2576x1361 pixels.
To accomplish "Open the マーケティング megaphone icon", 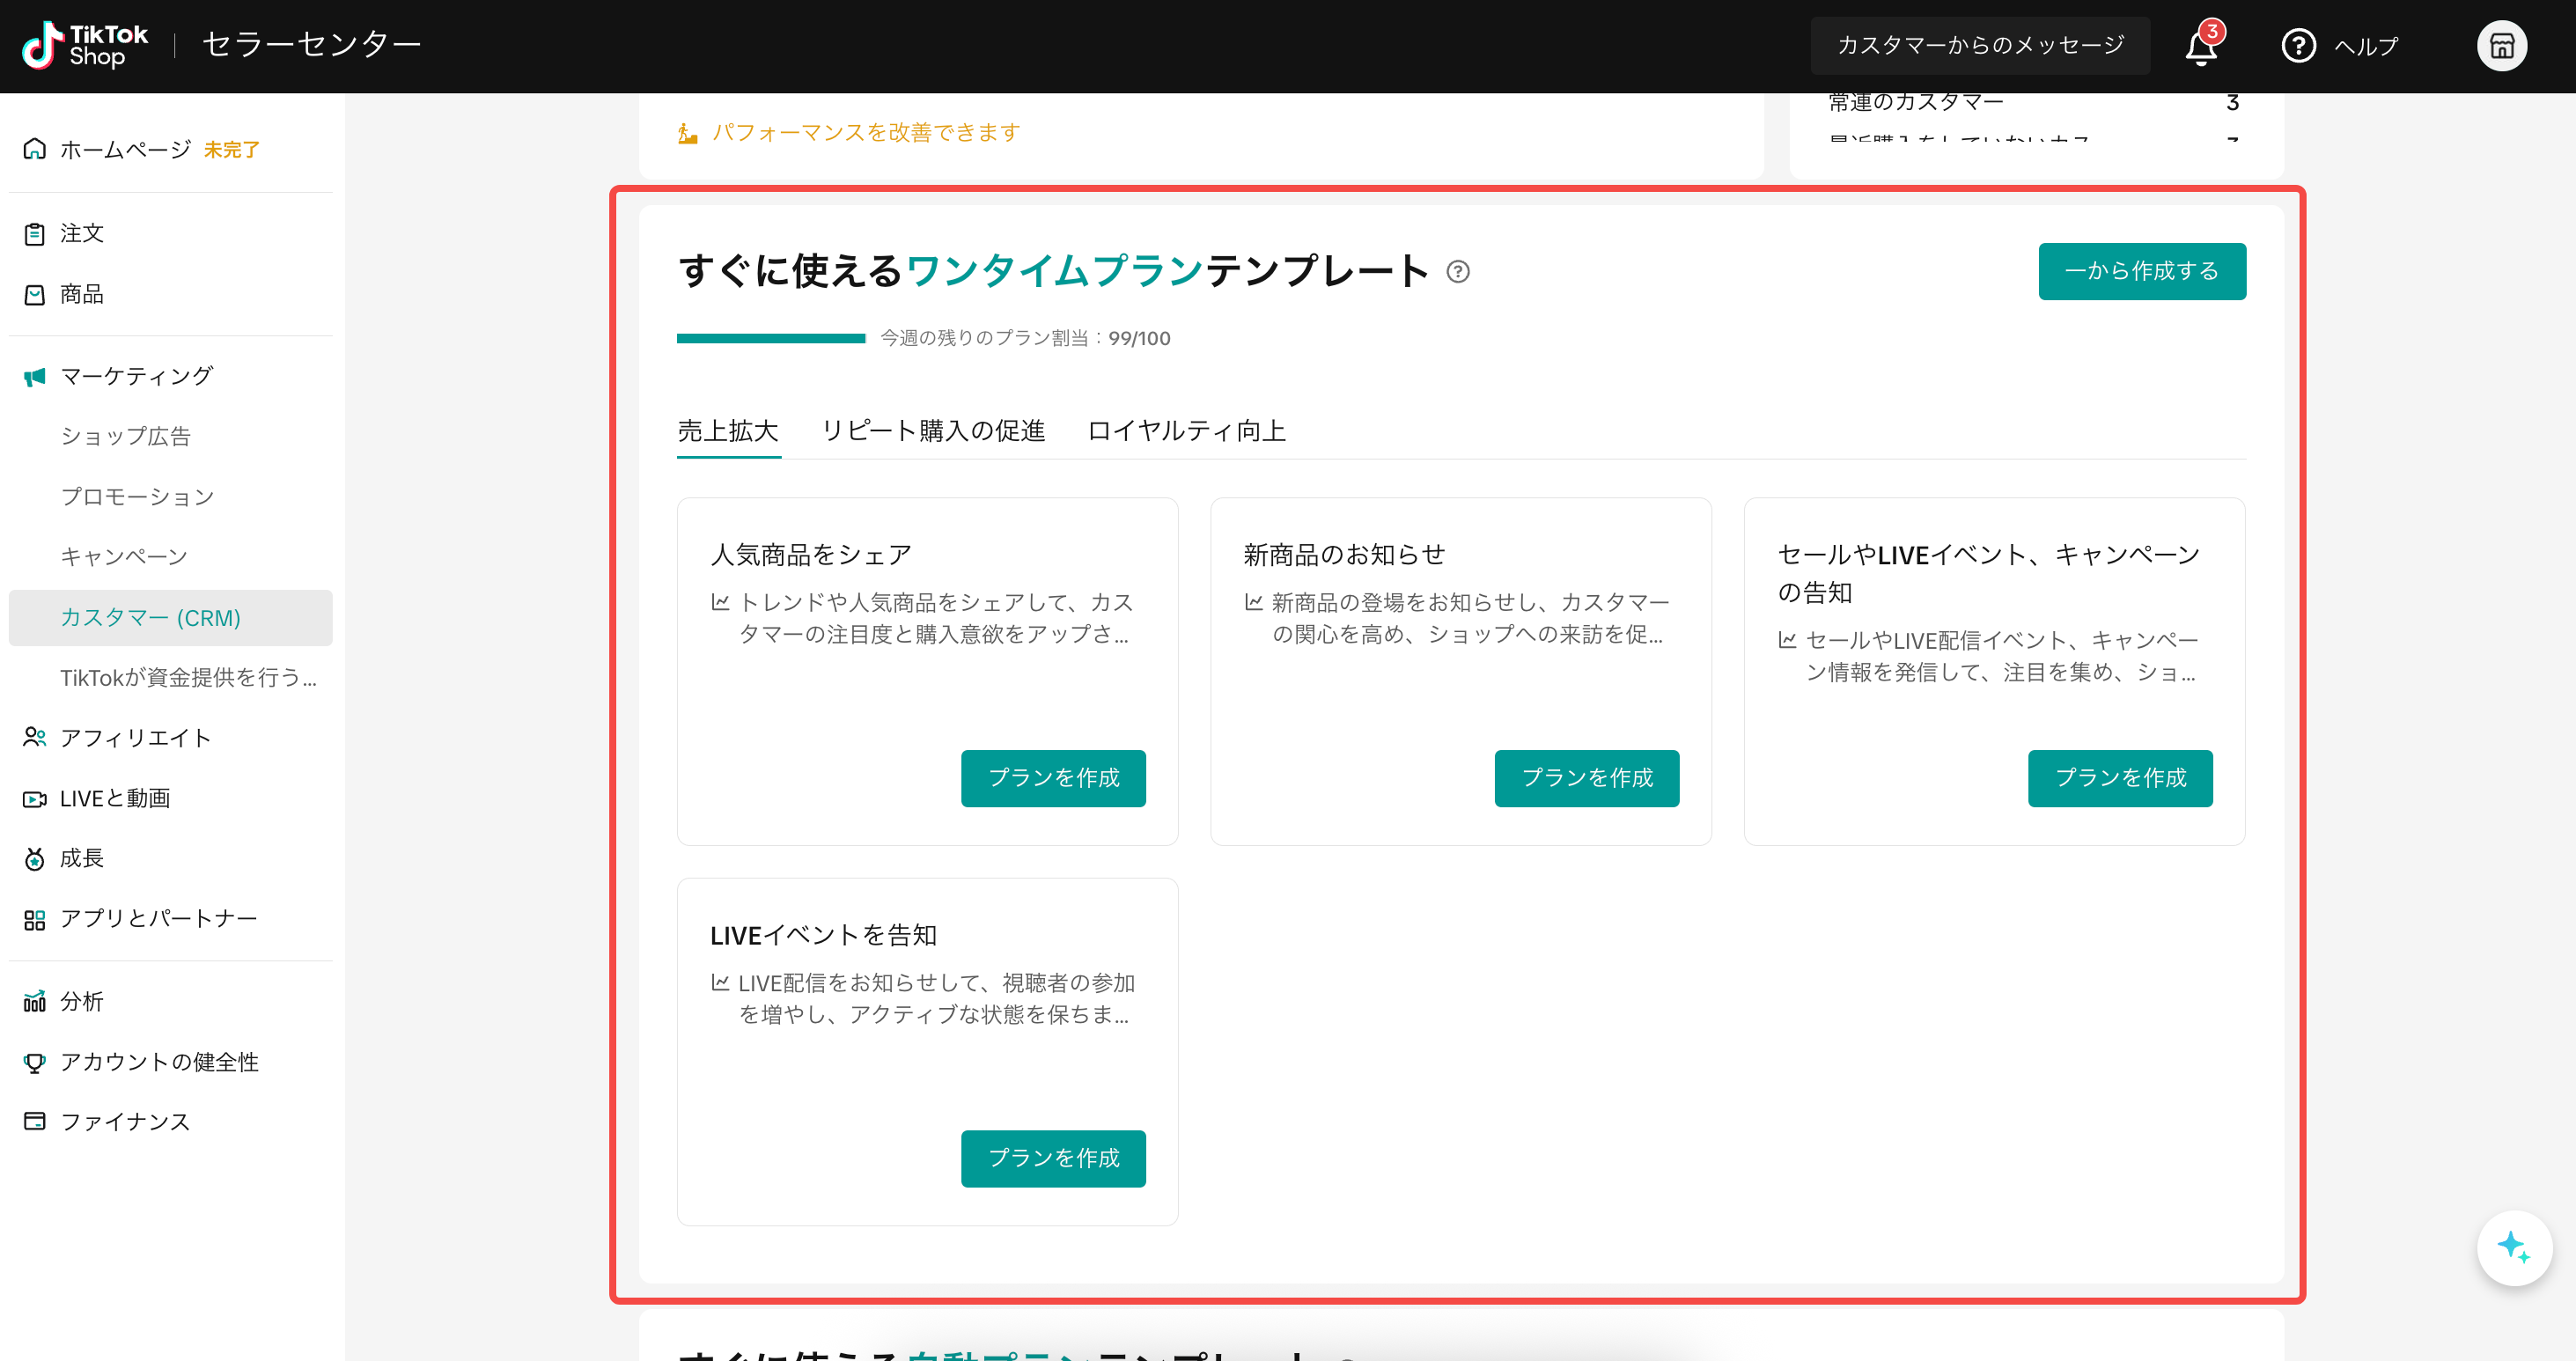I will coord(34,377).
